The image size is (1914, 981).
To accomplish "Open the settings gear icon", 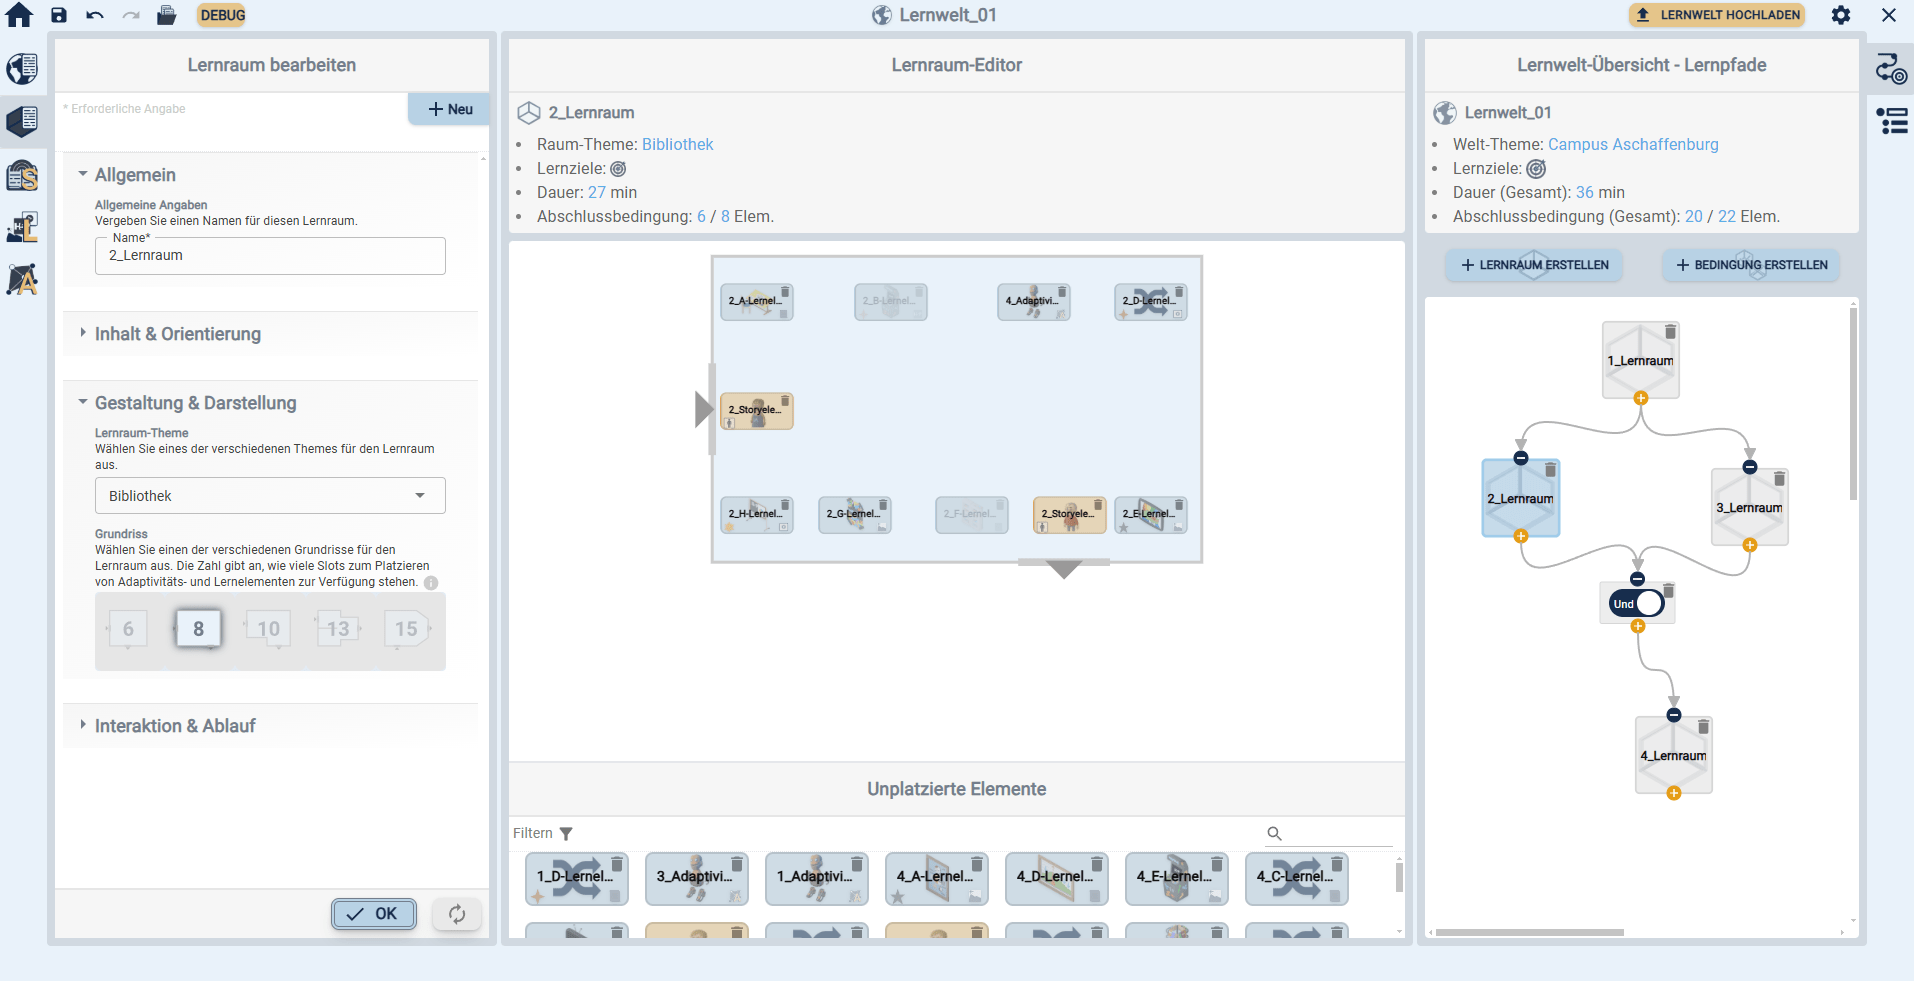I will pyautogui.click(x=1840, y=15).
